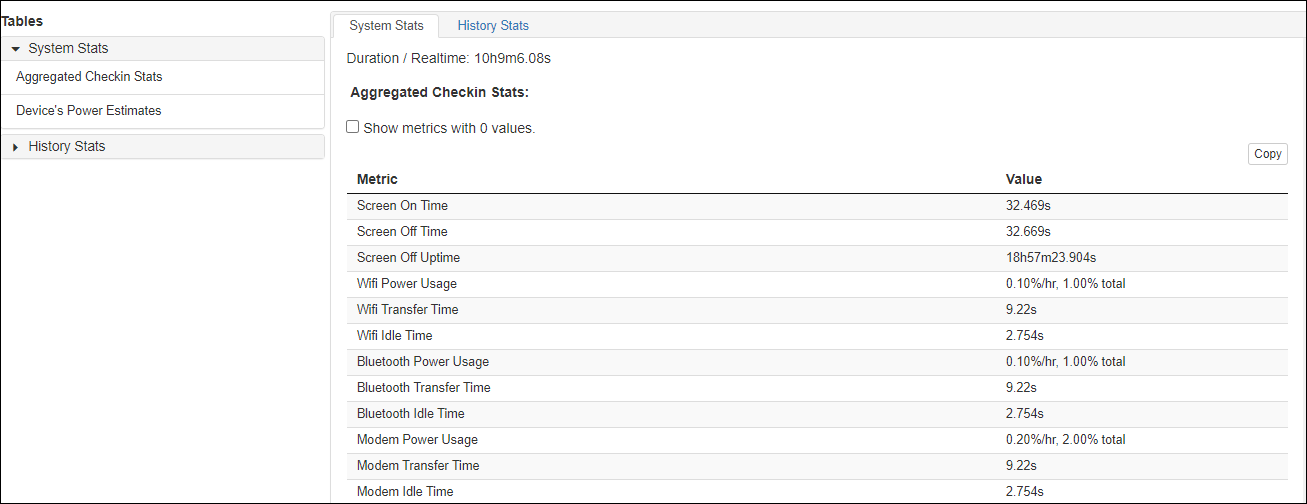Click the Wifi Transfer Time row
Image resolution: width=1307 pixels, height=504 pixels.
[x=407, y=310]
